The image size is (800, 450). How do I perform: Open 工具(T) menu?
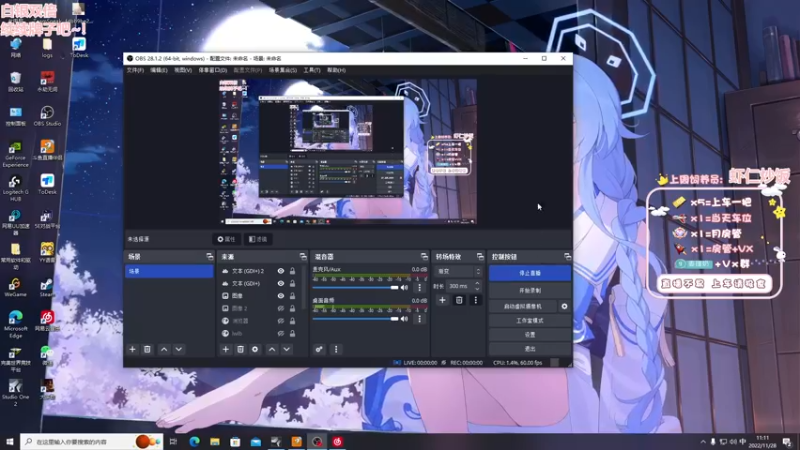pyautogui.click(x=312, y=70)
